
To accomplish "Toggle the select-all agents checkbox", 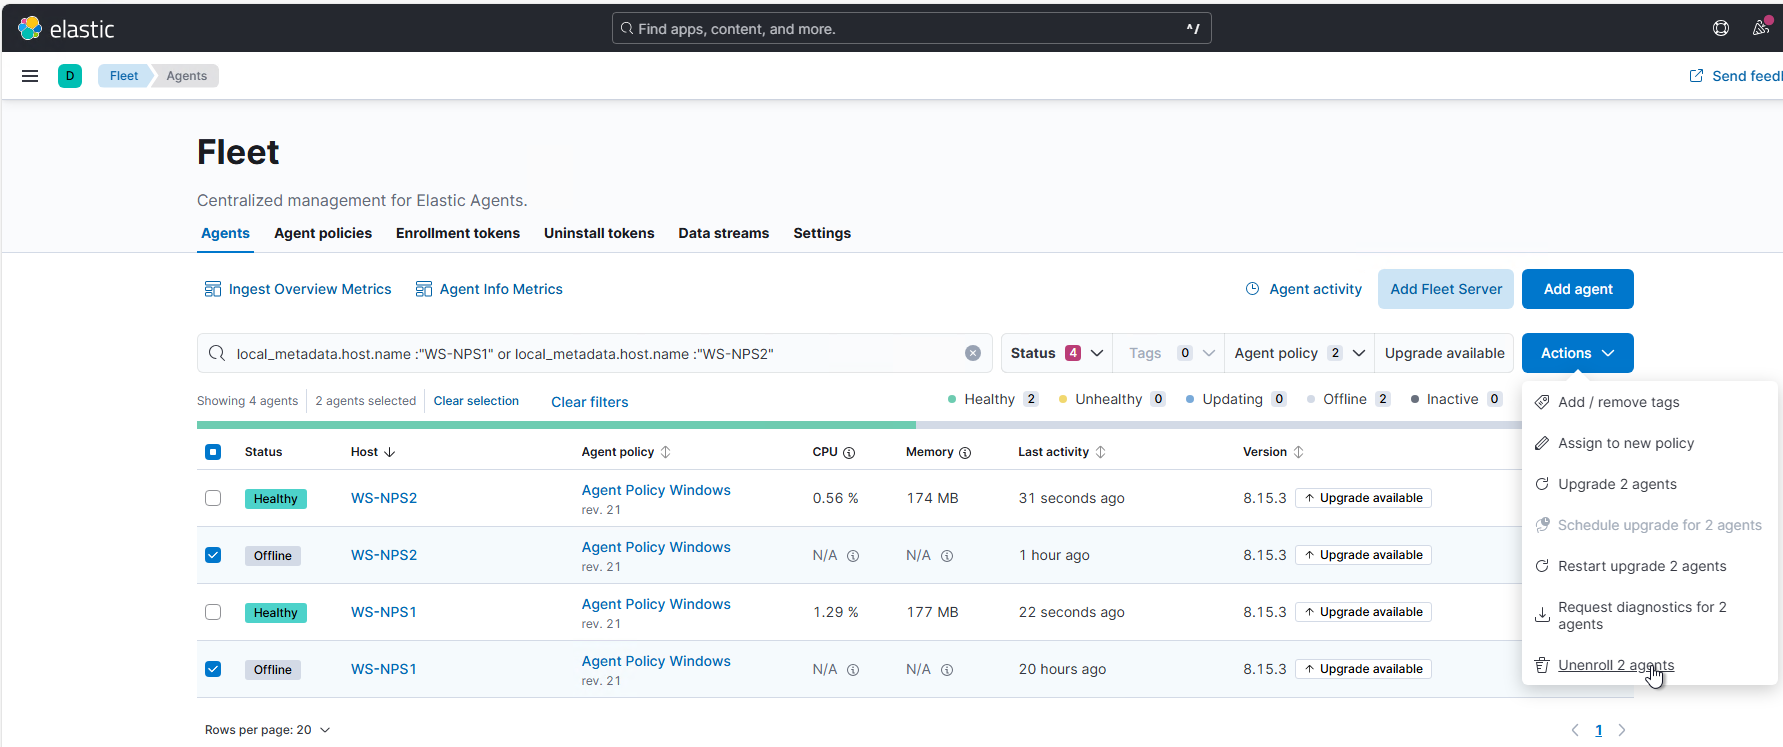I will click(x=213, y=452).
